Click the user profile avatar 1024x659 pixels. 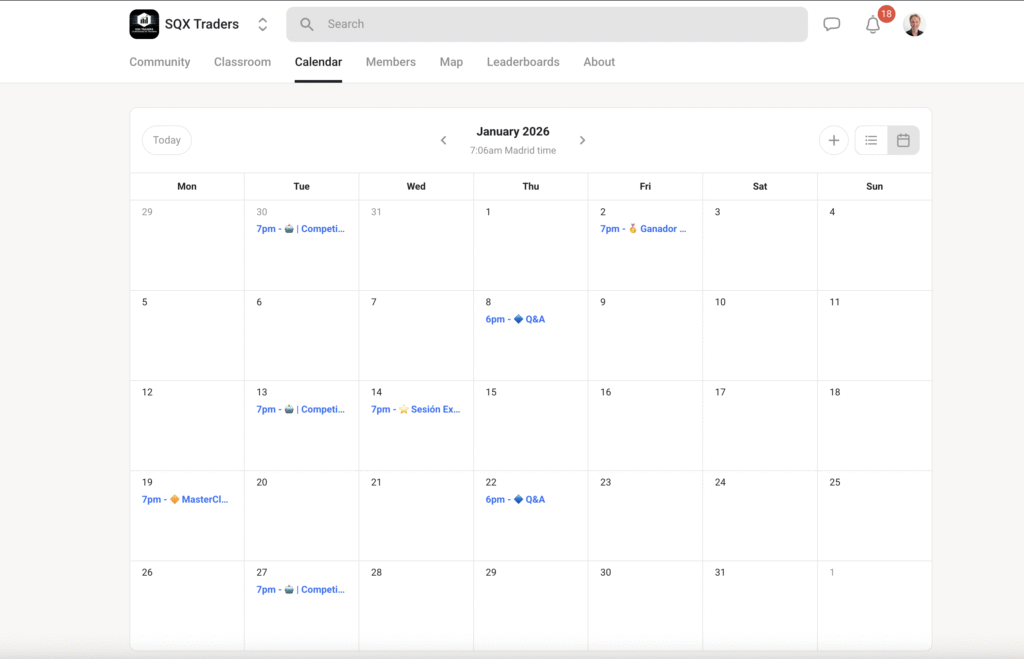point(914,25)
